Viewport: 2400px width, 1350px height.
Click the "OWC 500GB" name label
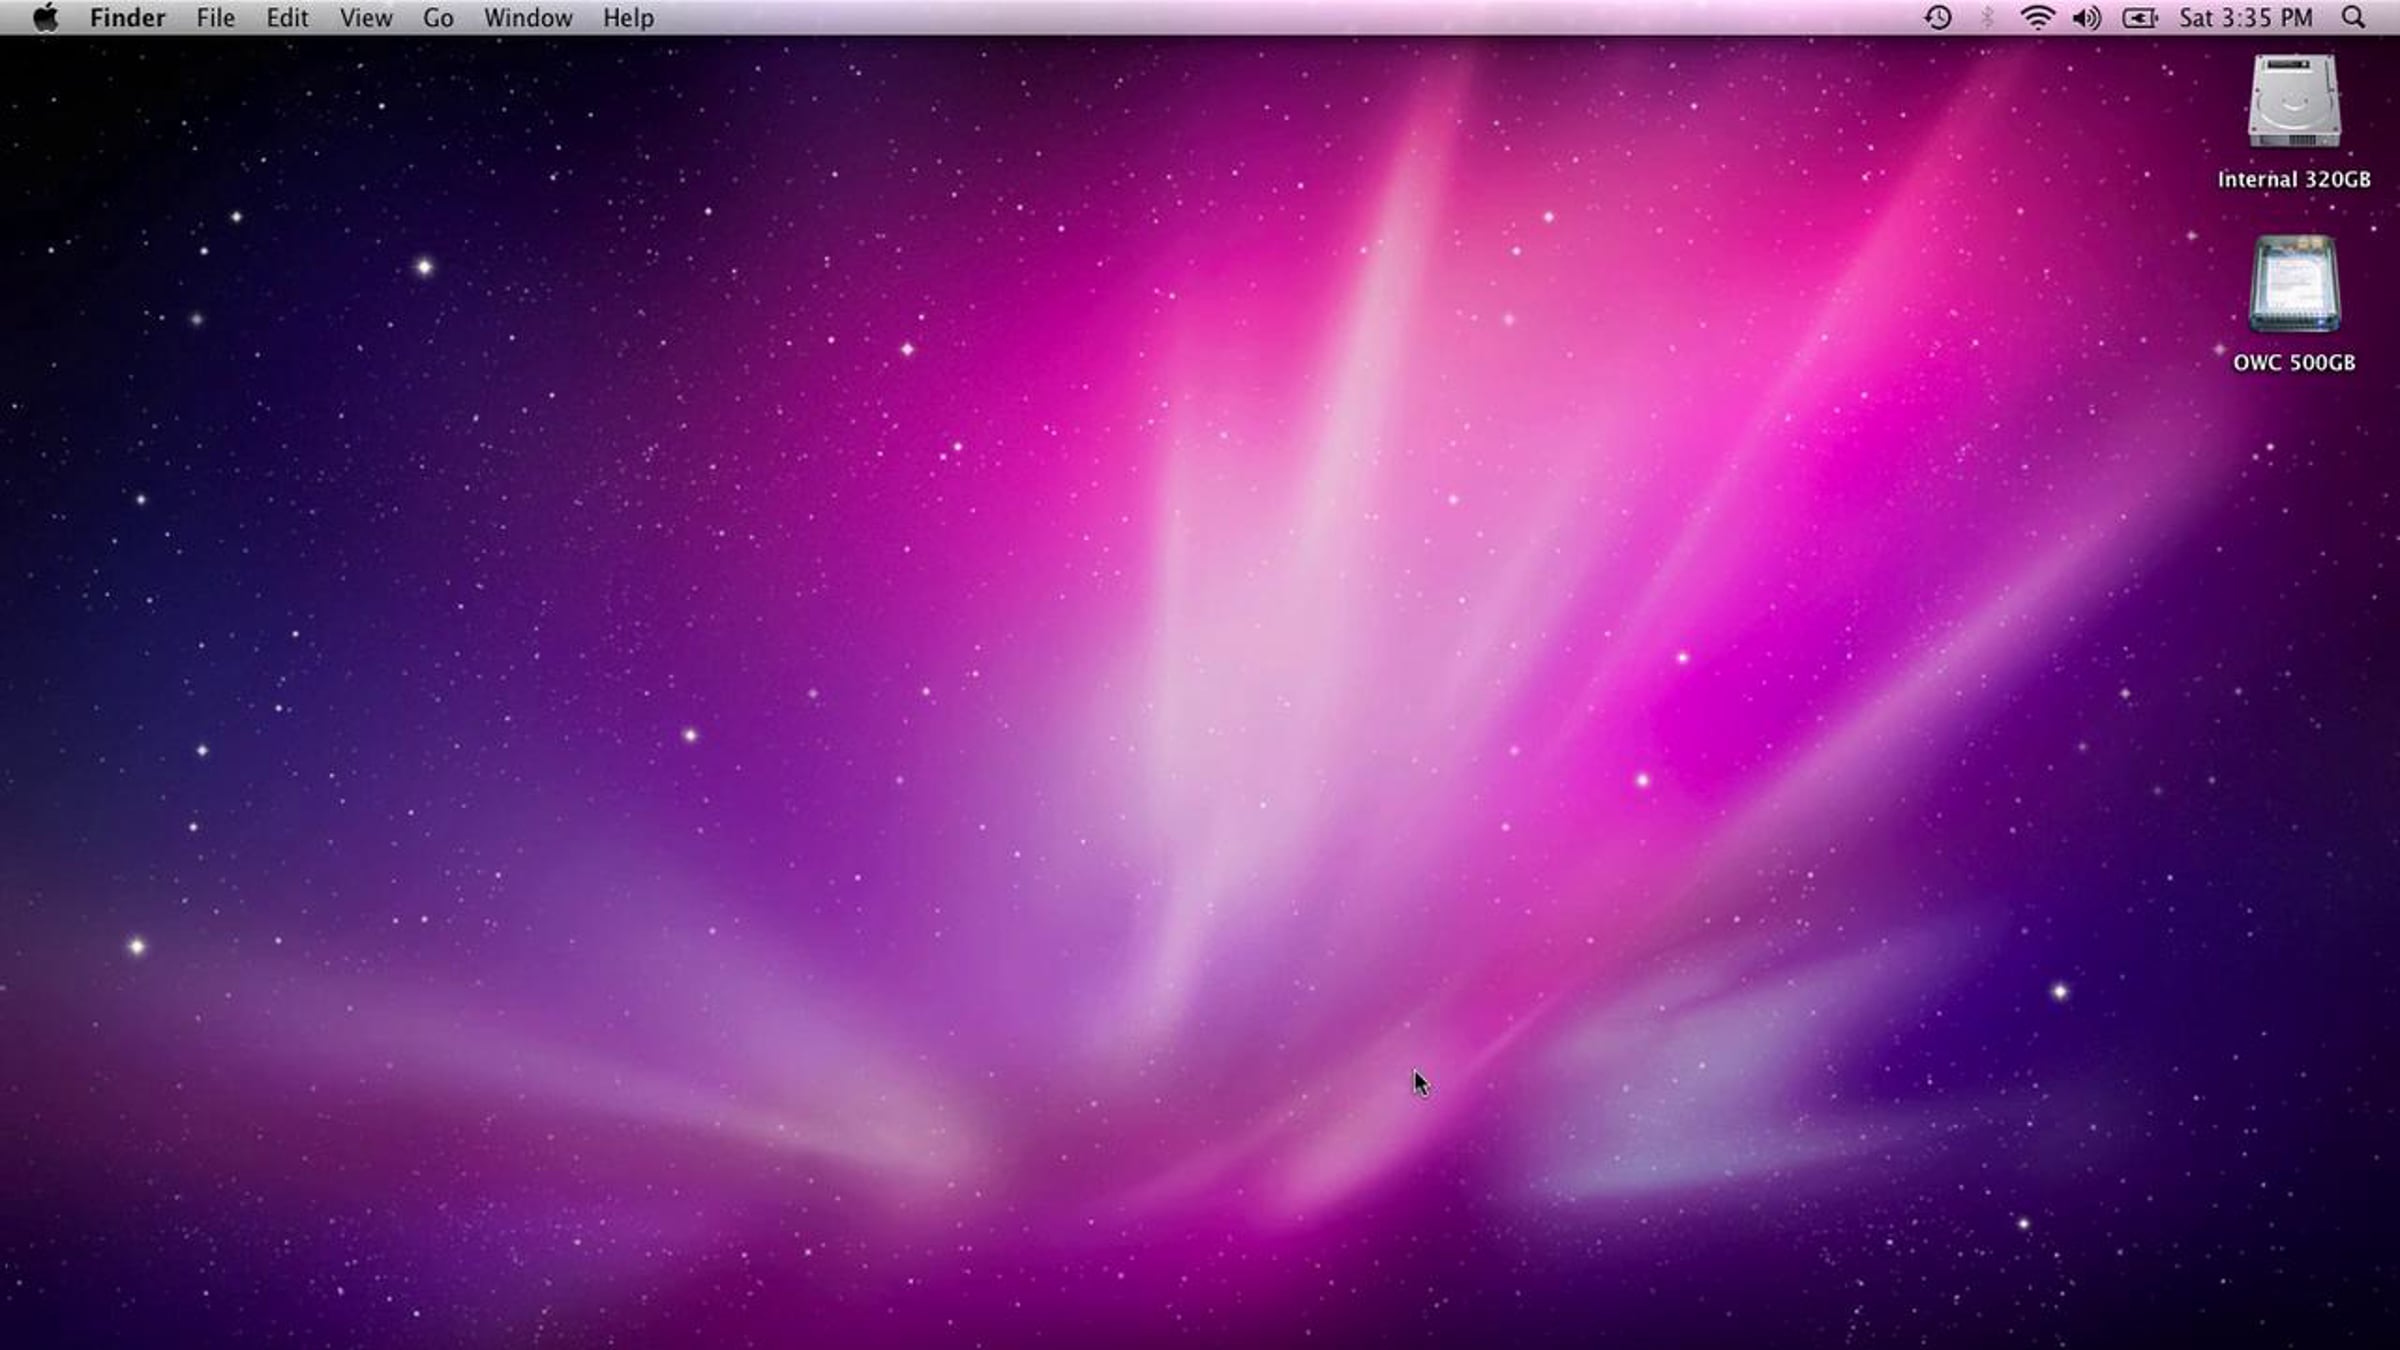(x=2294, y=363)
